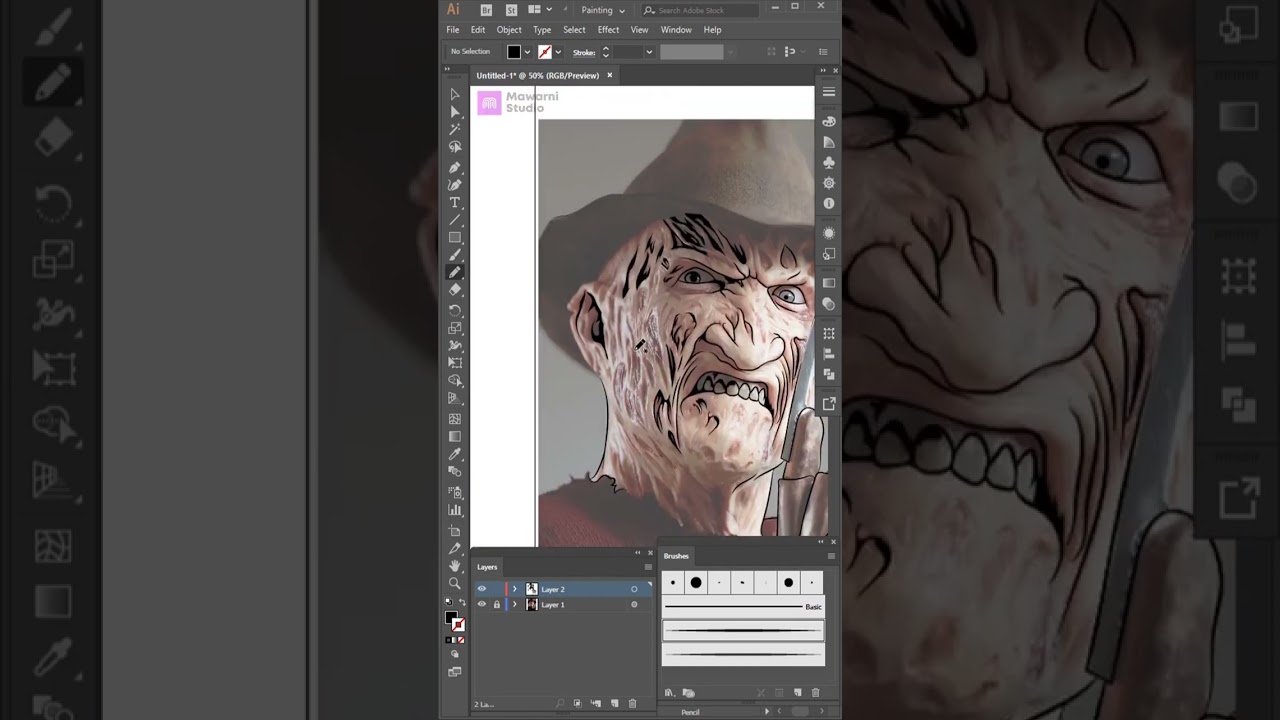Open Brush Libraries menu icon

tap(669, 692)
